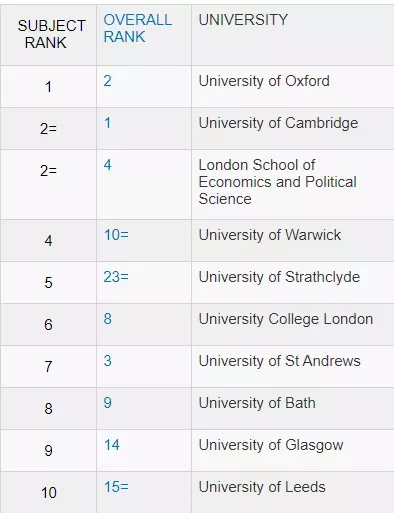Open the 15= overall rank link

[x=116, y=487]
